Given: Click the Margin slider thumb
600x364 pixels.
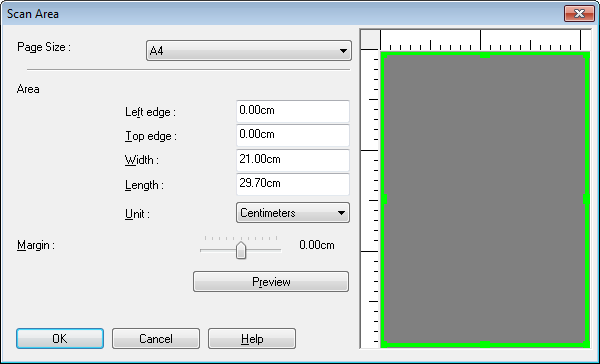Looking at the screenshot, I should click(x=241, y=250).
